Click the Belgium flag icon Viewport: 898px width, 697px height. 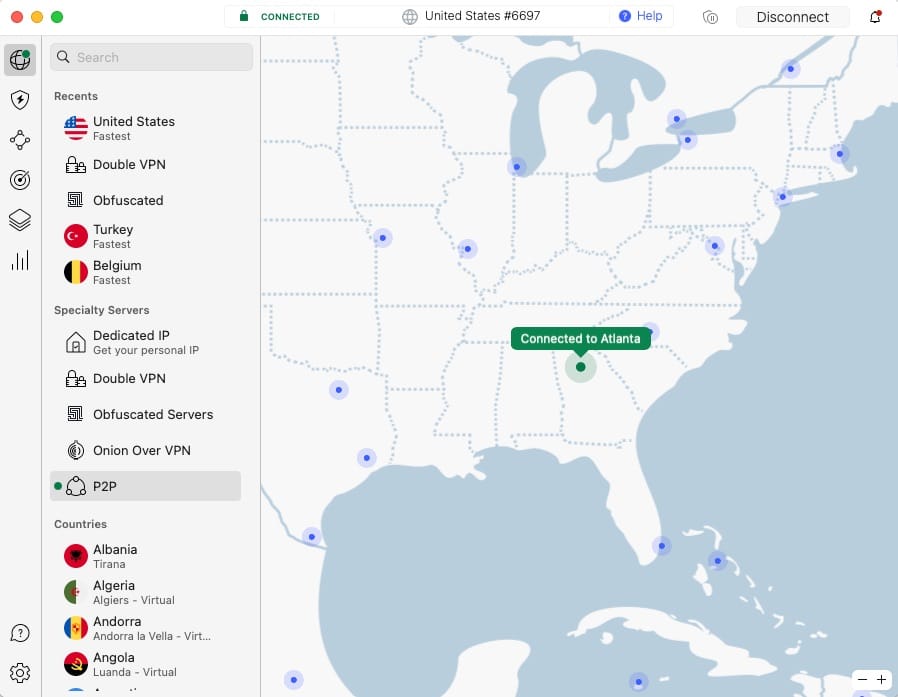pyautogui.click(x=76, y=272)
